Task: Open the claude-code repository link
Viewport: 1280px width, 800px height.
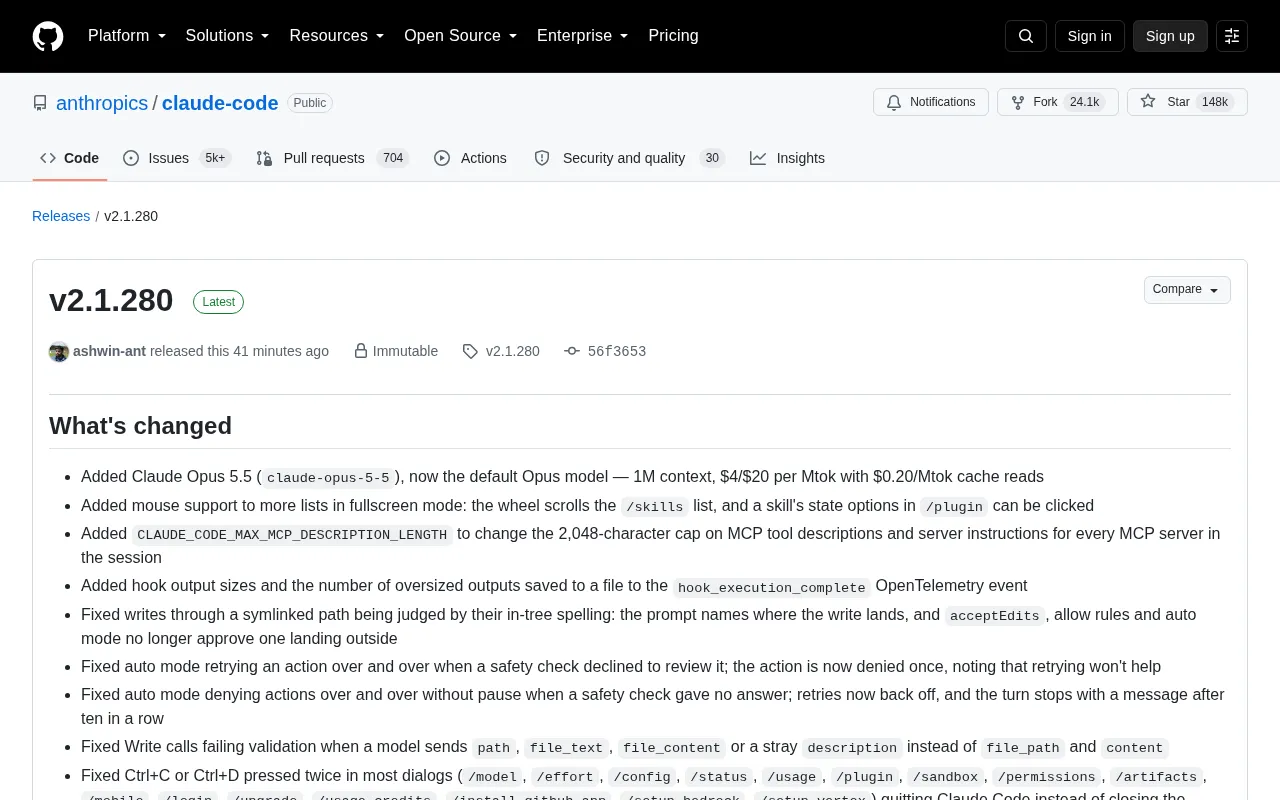Action: pos(220,103)
